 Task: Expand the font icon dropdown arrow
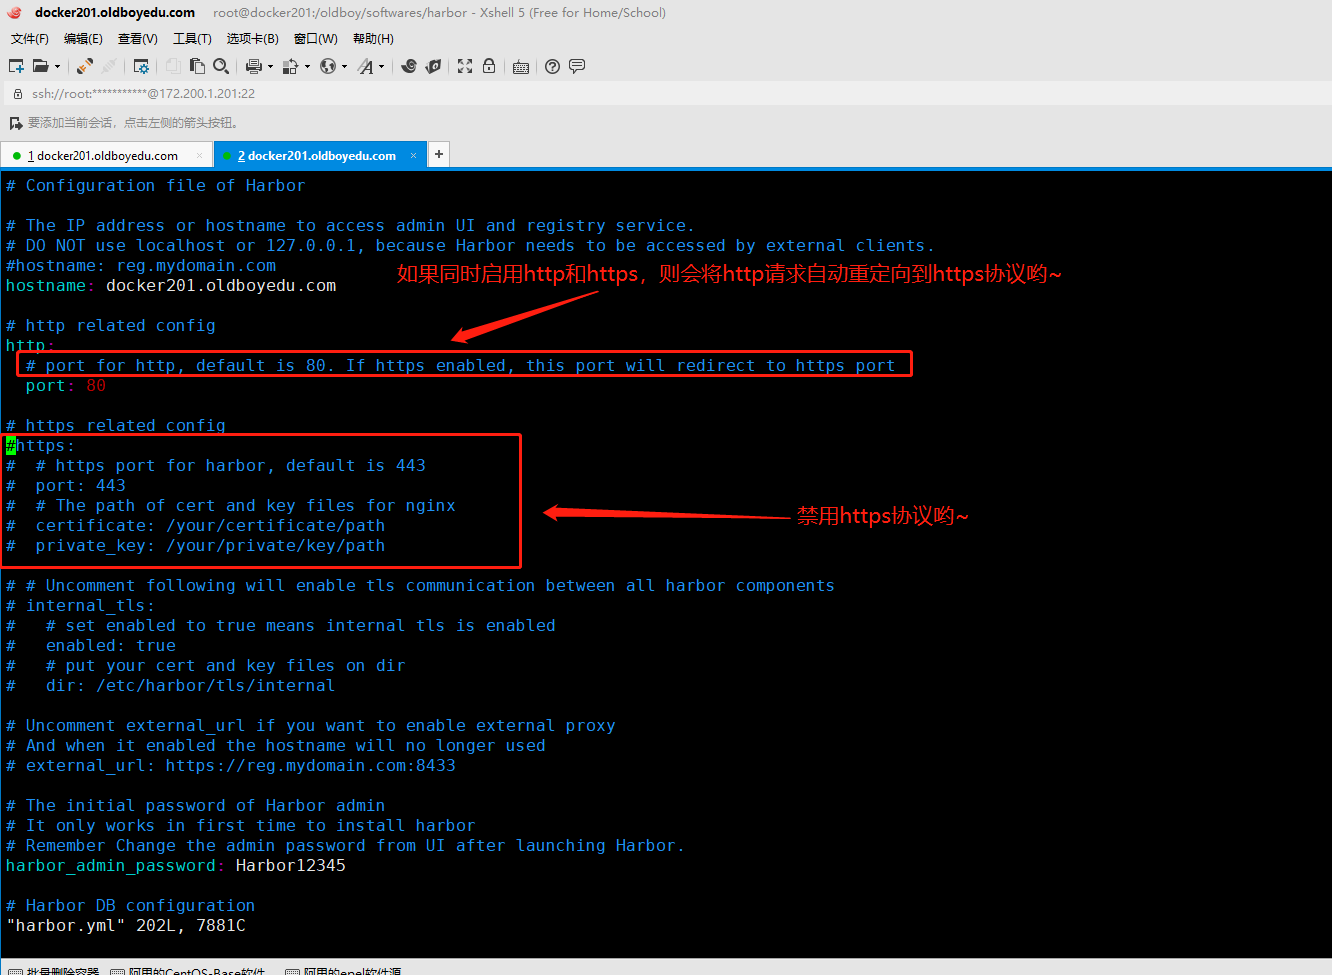[382, 67]
